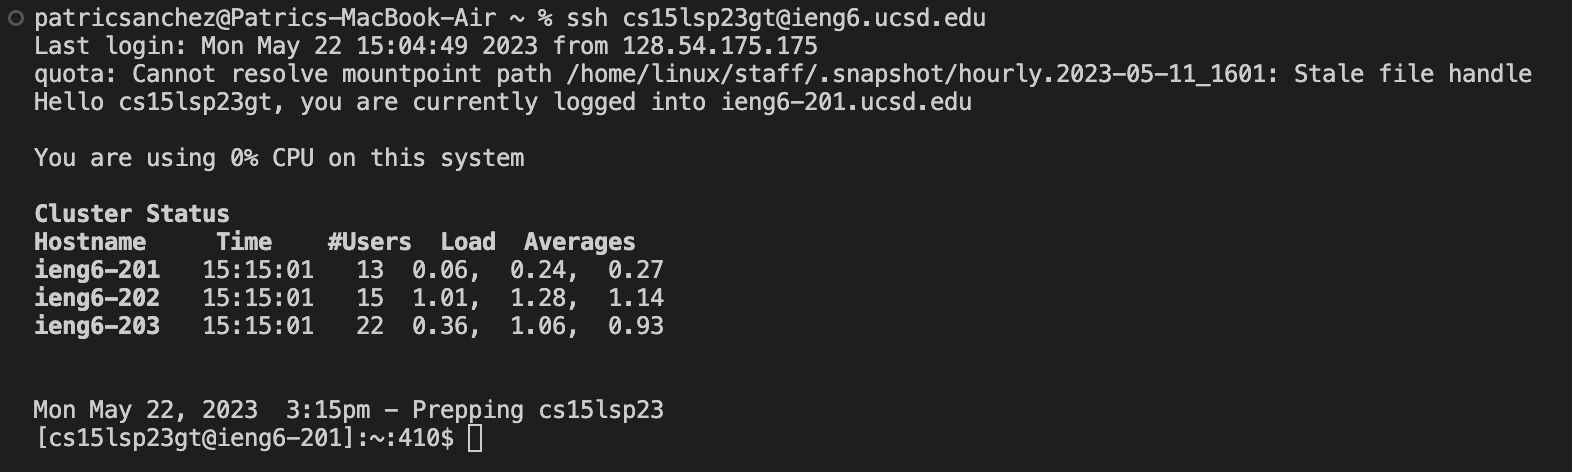1572x472 pixels.
Task: Click the cursor block after the 410$ prompt
Action: (475, 438)
